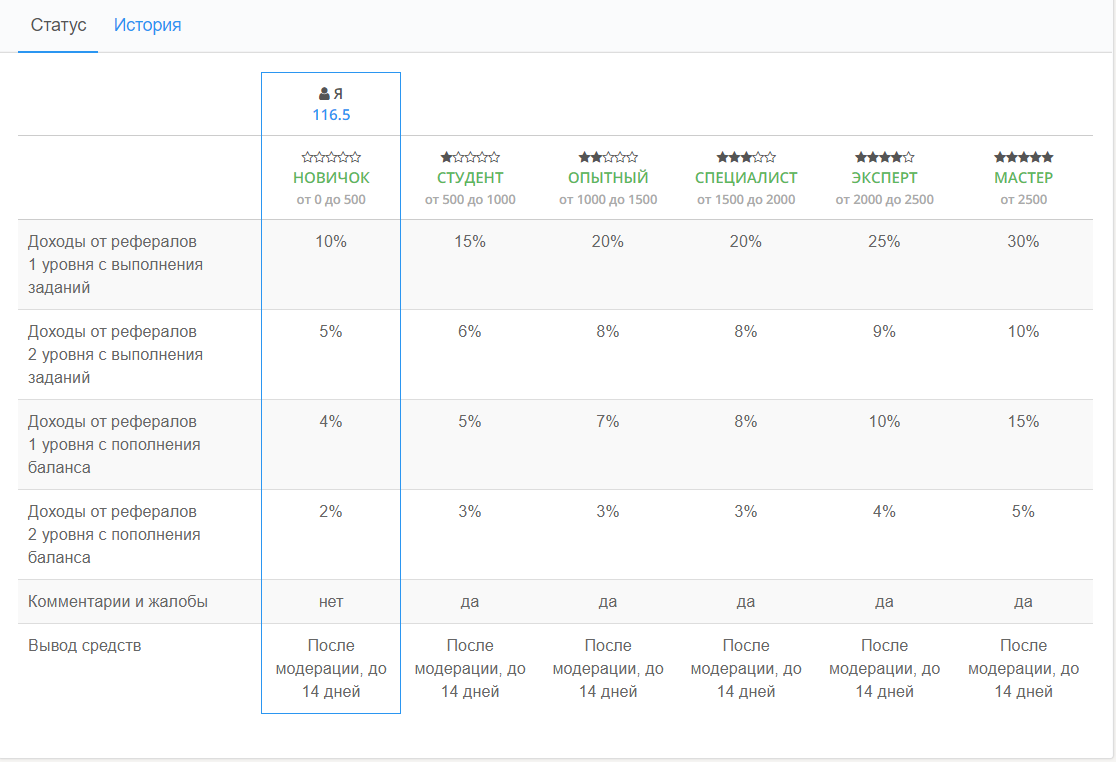Viewport: 1116px width, 762px height.
Task: Click the two-star rating above ОПЫТНЫЙ
Action: click(x=608, y=157)
